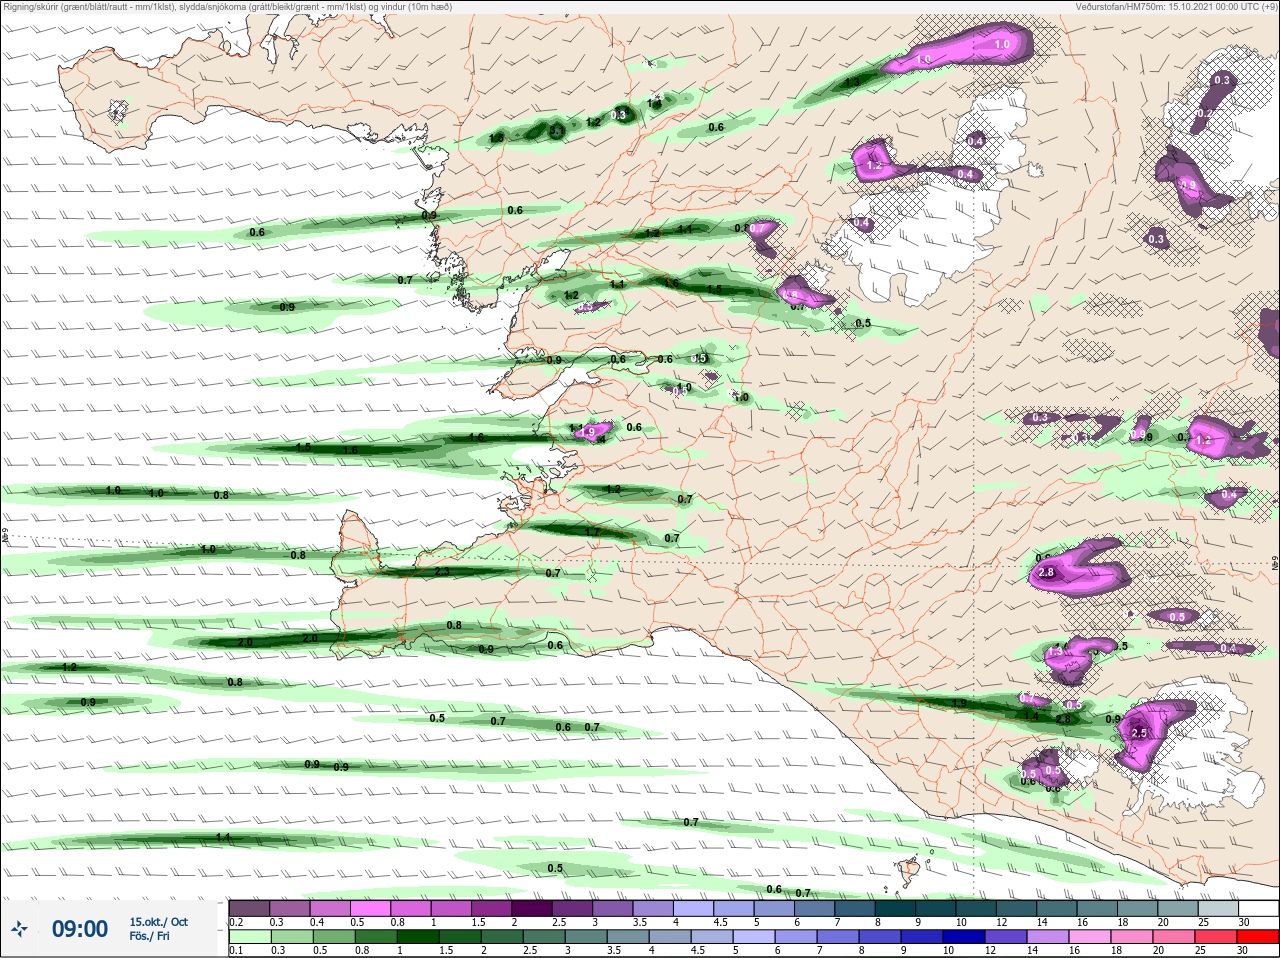The height and width of the screenshot is (958, 1280).
Task: Click the Veðurstofan star logo icon
Action: coord(19,929)
